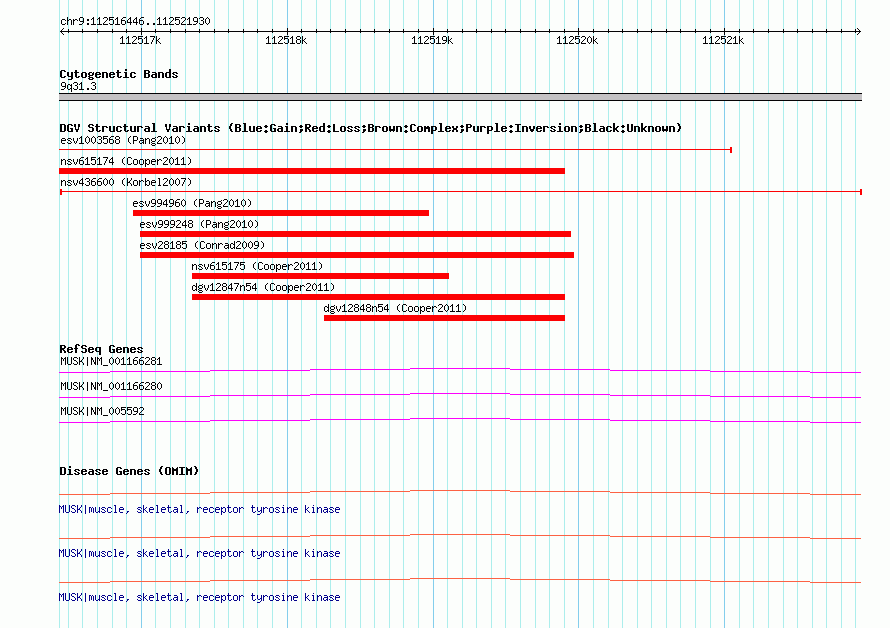Click the MUSK|NM_001166281 gene label
The width and height of the screenshot is (890, 628).
(x=111, y=361)
